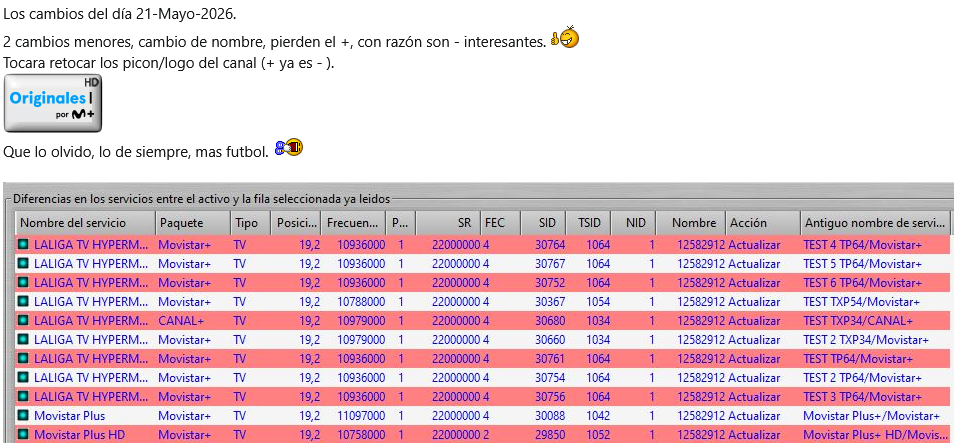Sort by NID column header
This screenshot has width=955, height=444.
tap(633, 223)
